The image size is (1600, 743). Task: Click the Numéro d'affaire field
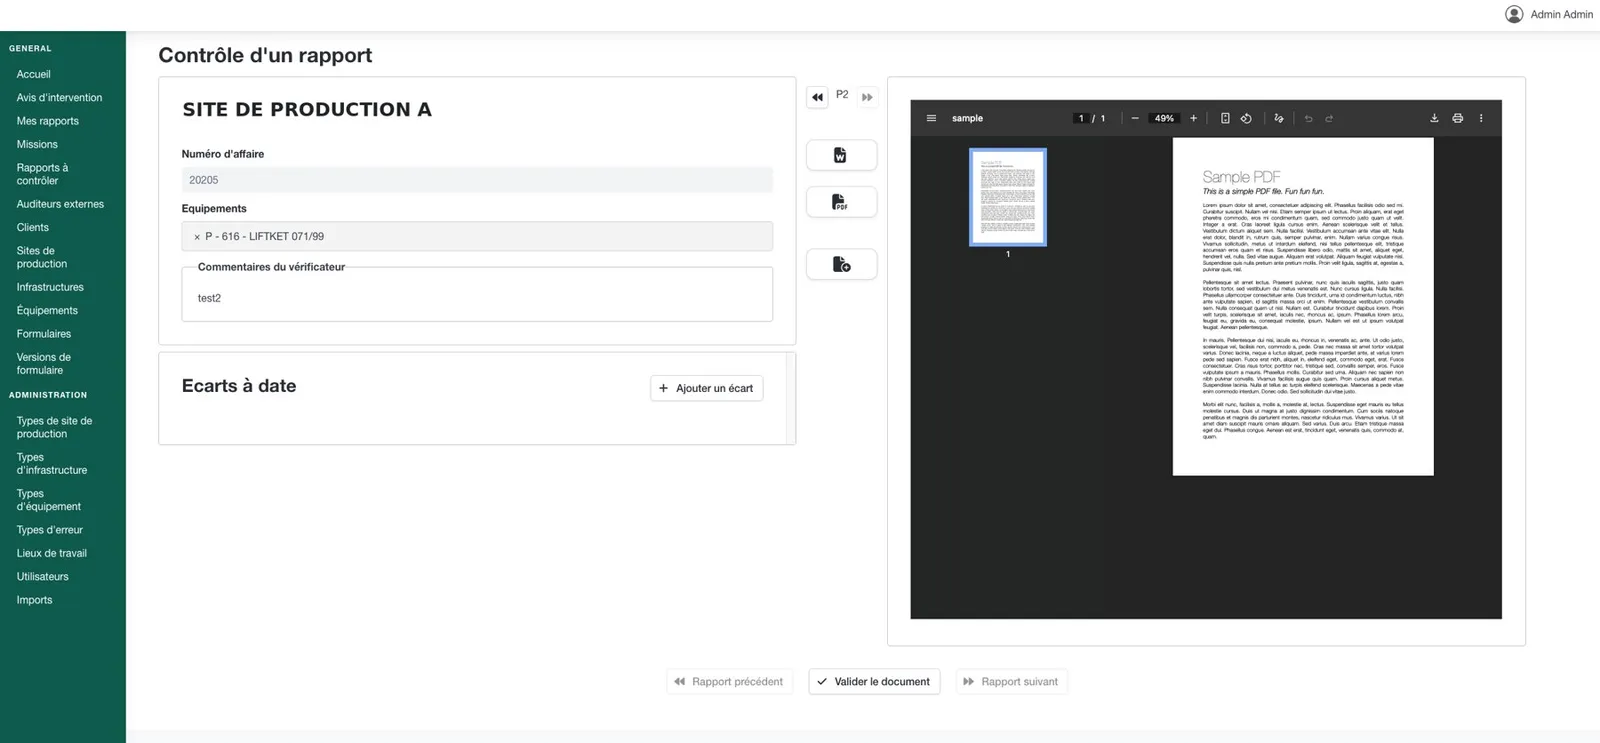(x=477, y=180)
